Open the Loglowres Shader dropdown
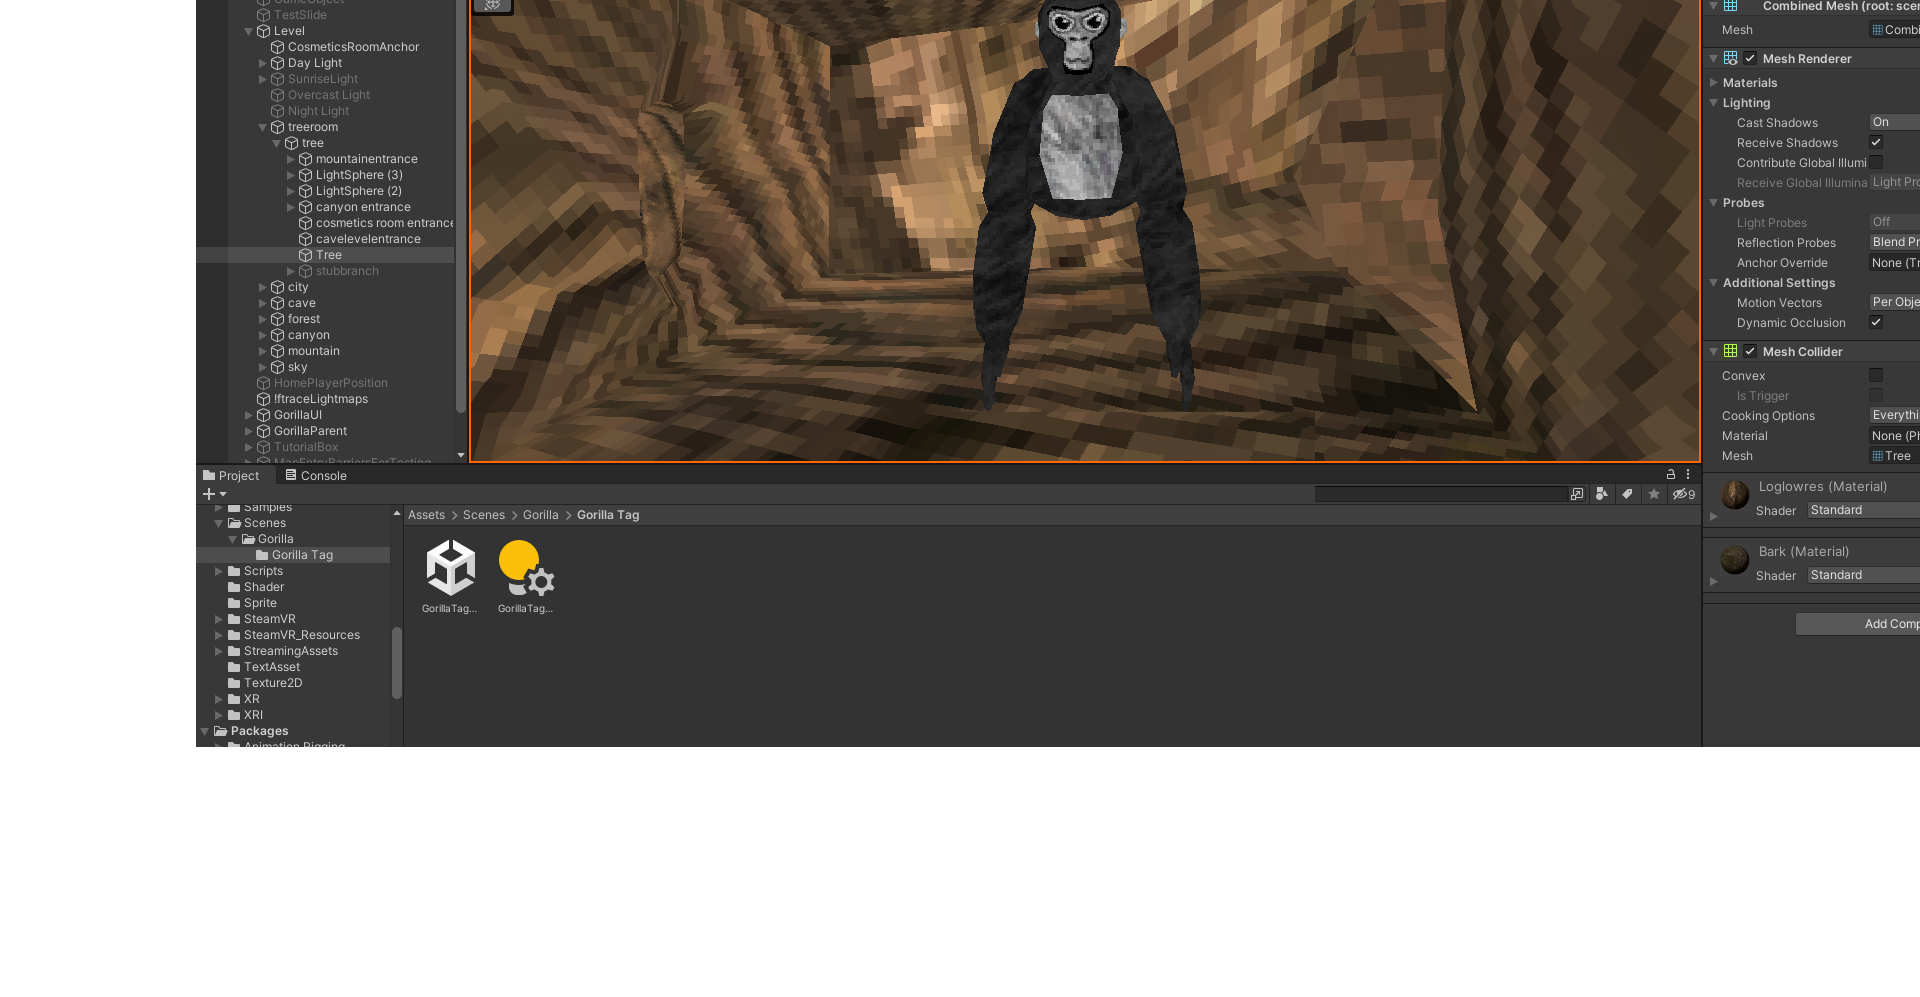This screenshot has height=997, width=1920. coord(1863,510)
